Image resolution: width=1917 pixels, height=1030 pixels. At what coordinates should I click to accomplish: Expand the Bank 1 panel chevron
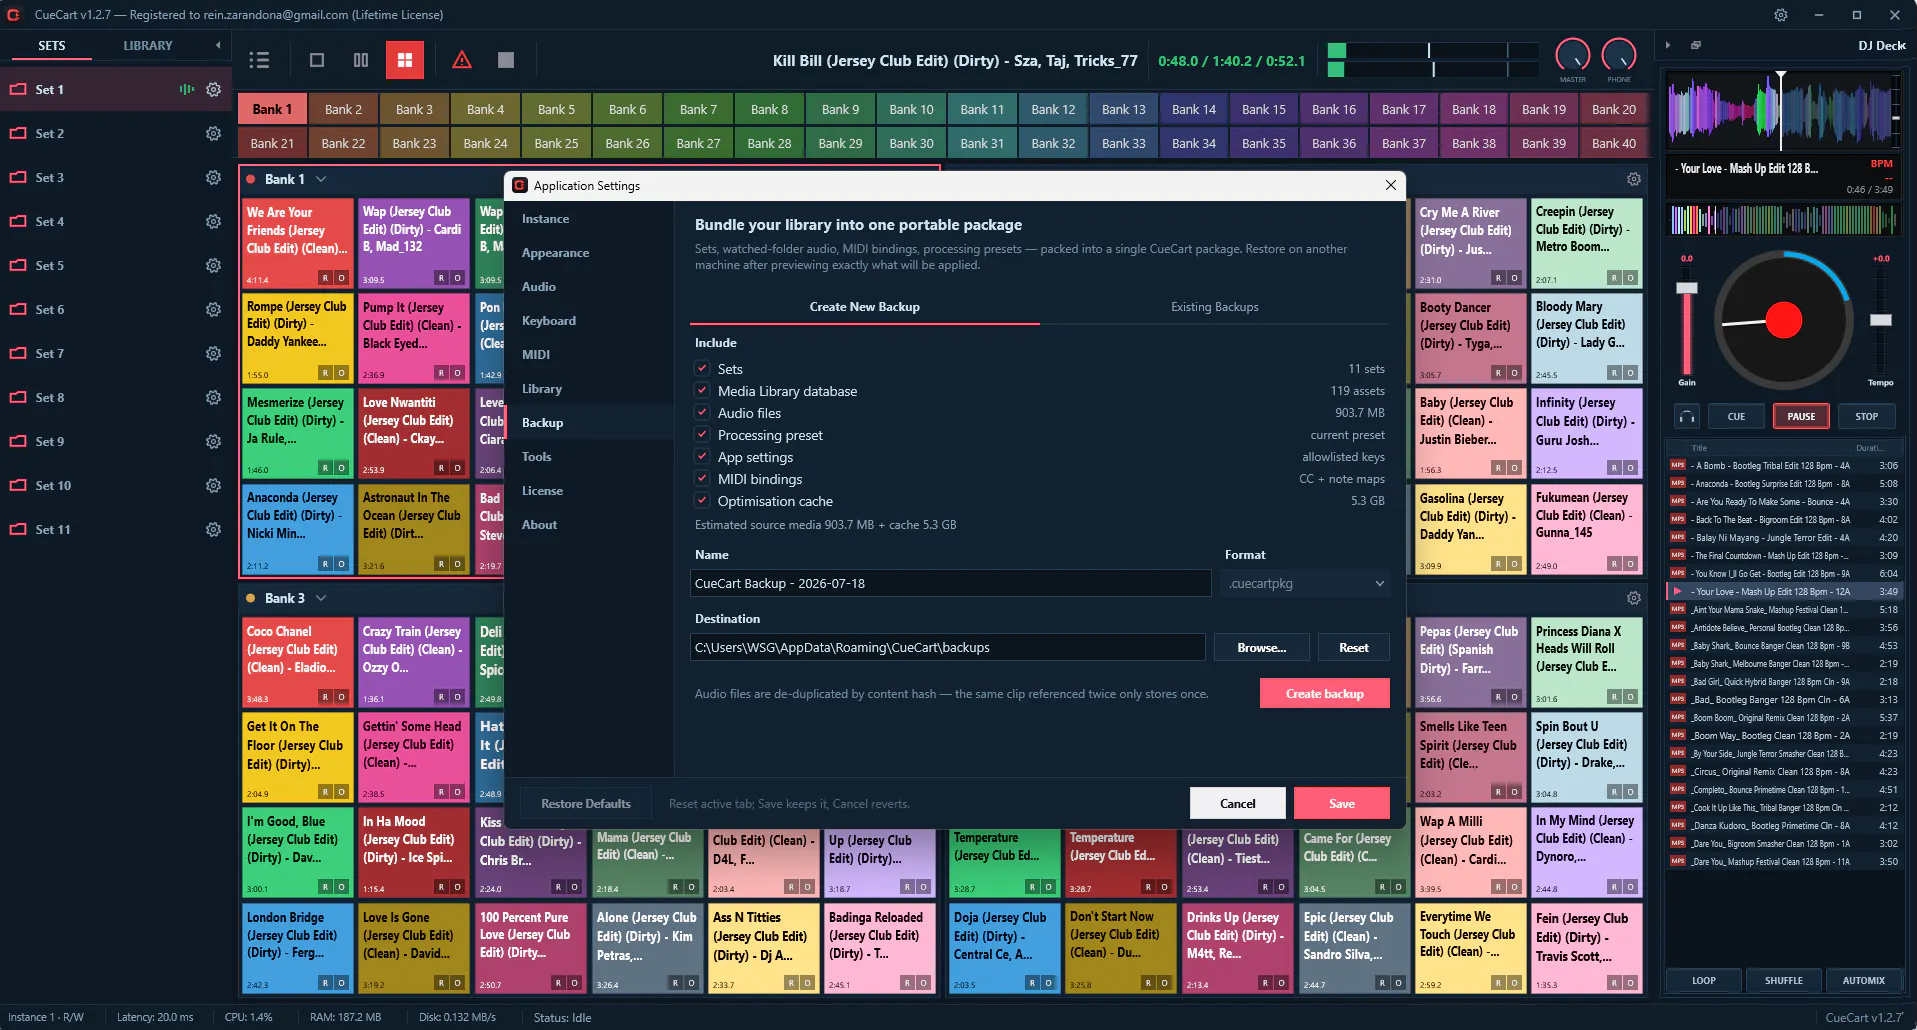click(x=321, y=179)
